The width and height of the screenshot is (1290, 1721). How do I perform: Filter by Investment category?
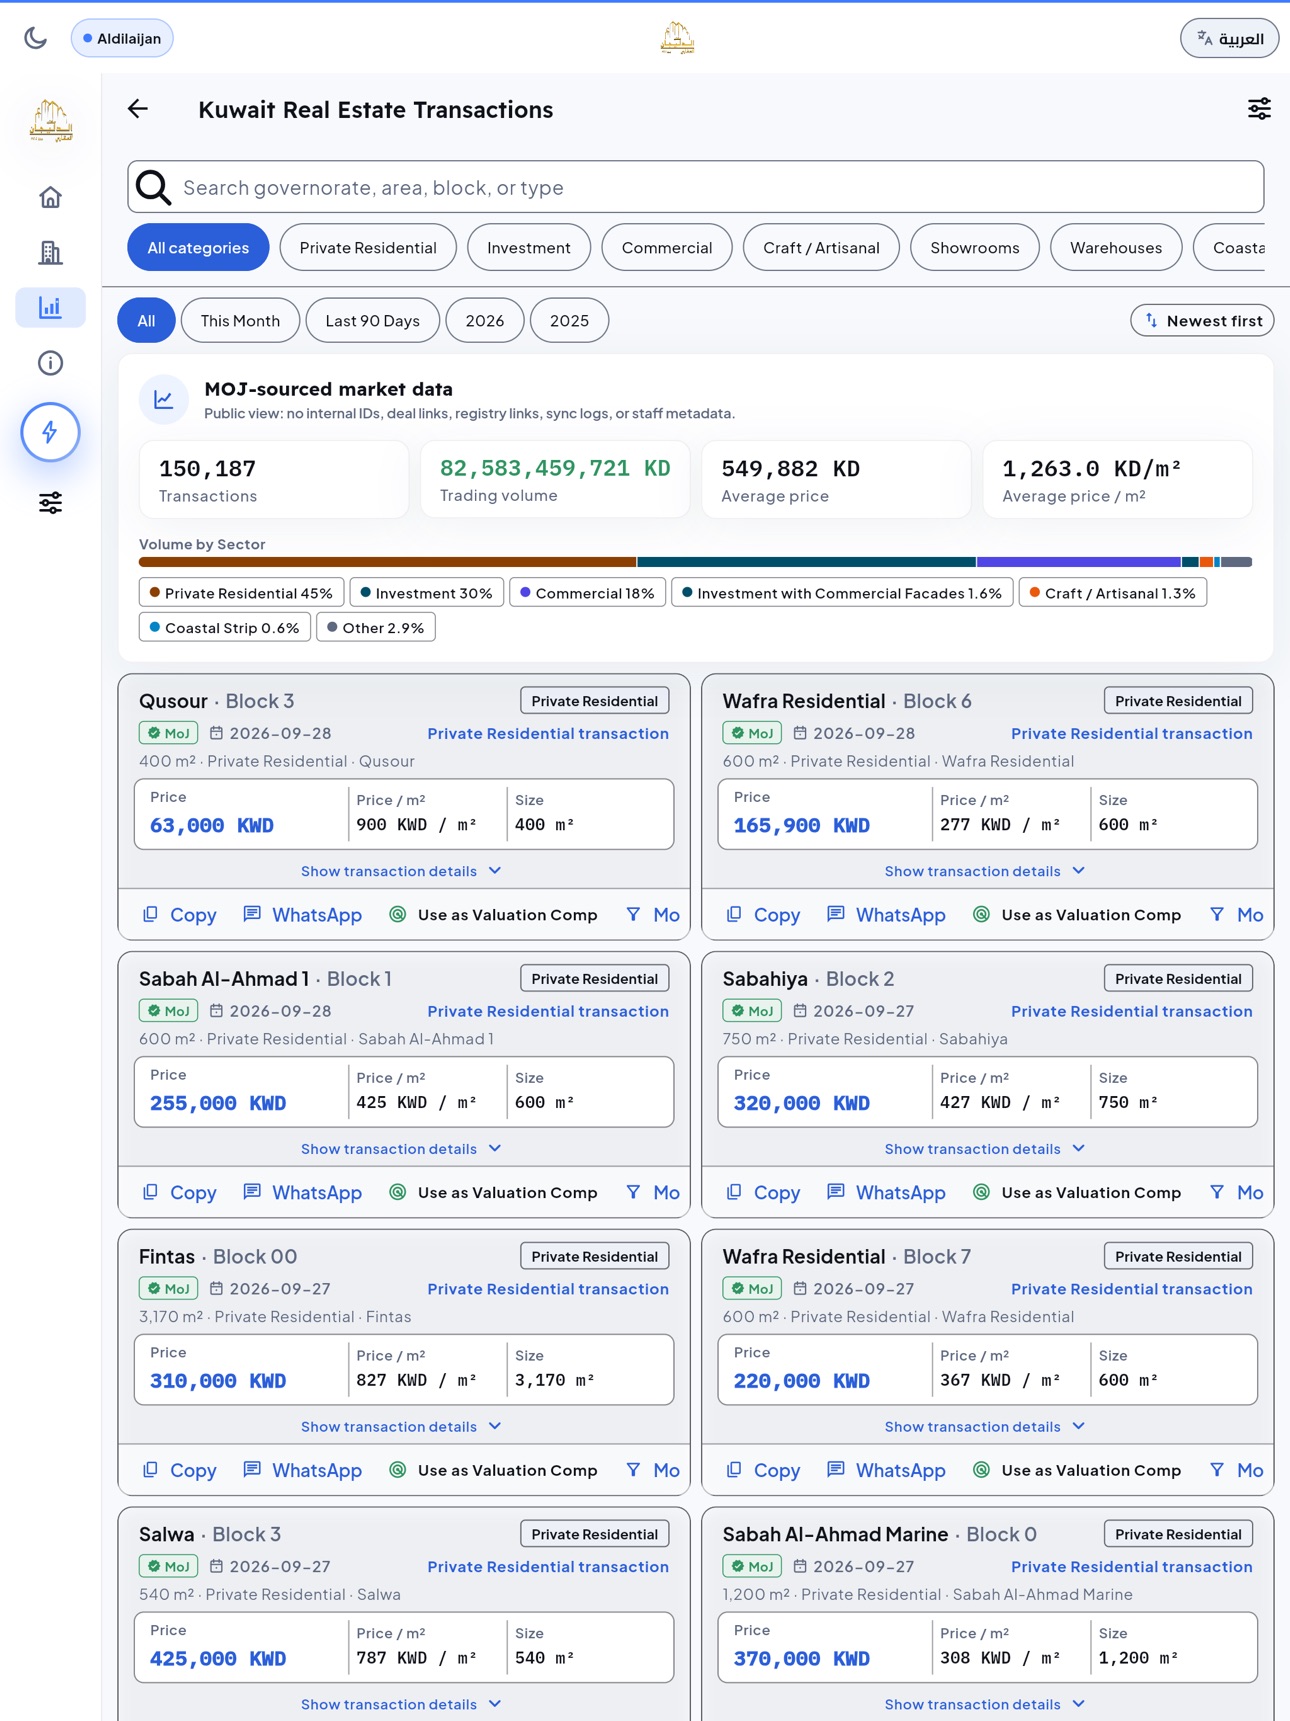pos(529,247)
